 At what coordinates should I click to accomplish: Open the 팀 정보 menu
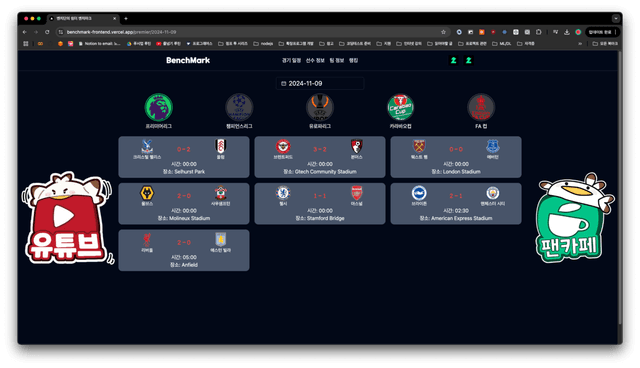click(337, 60)
